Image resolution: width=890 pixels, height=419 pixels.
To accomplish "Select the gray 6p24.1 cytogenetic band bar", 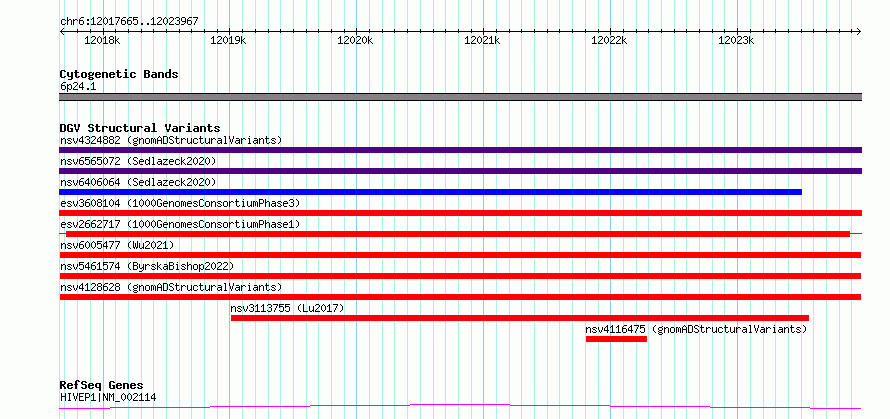I will click(x=460, y=97).
